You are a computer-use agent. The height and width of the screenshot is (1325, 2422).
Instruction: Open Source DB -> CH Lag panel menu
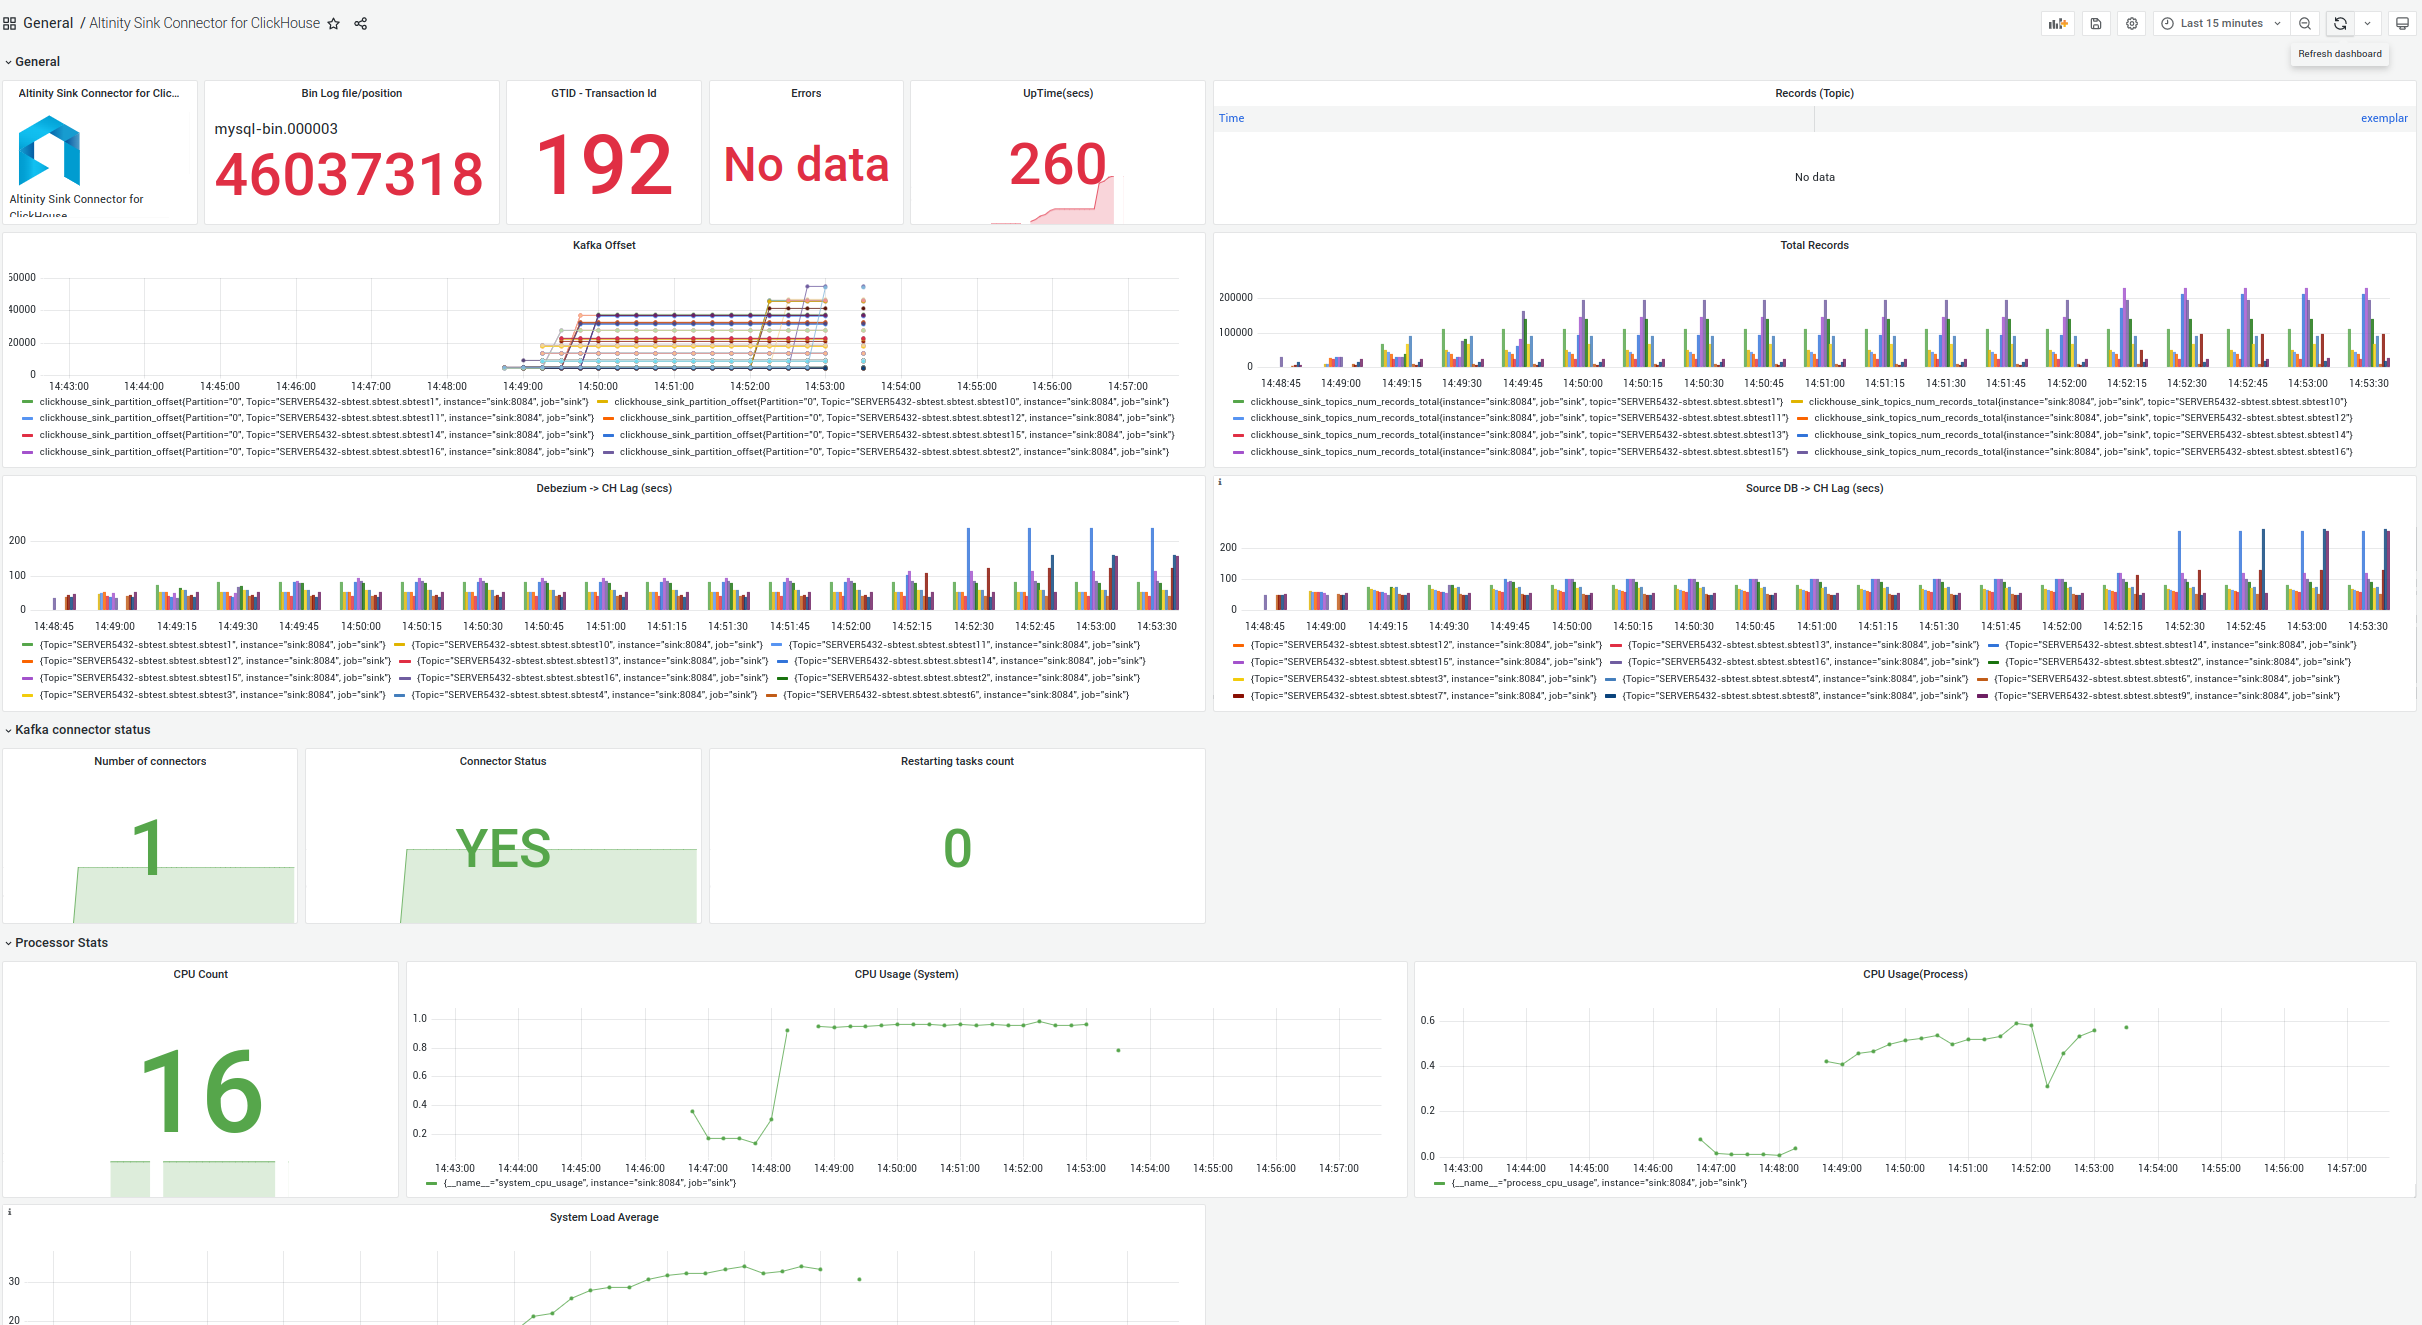(x=1814, y=488)
